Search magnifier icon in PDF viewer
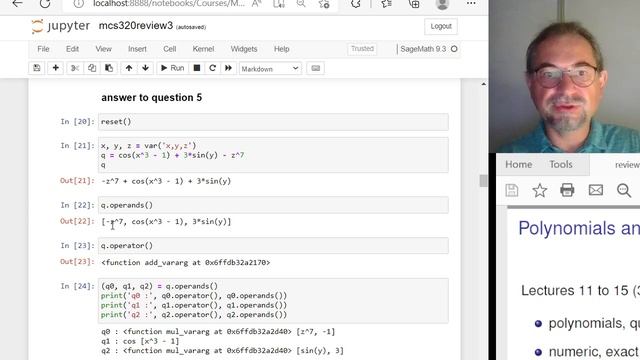 (x=624, y=190)
